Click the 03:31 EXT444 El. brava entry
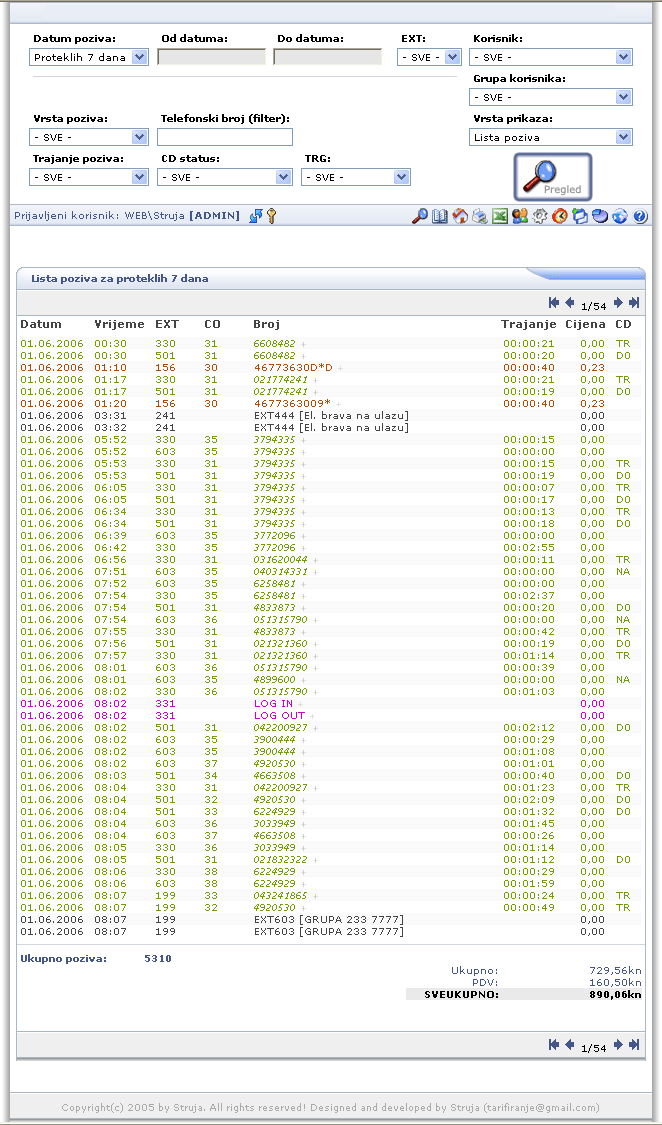 331,416
